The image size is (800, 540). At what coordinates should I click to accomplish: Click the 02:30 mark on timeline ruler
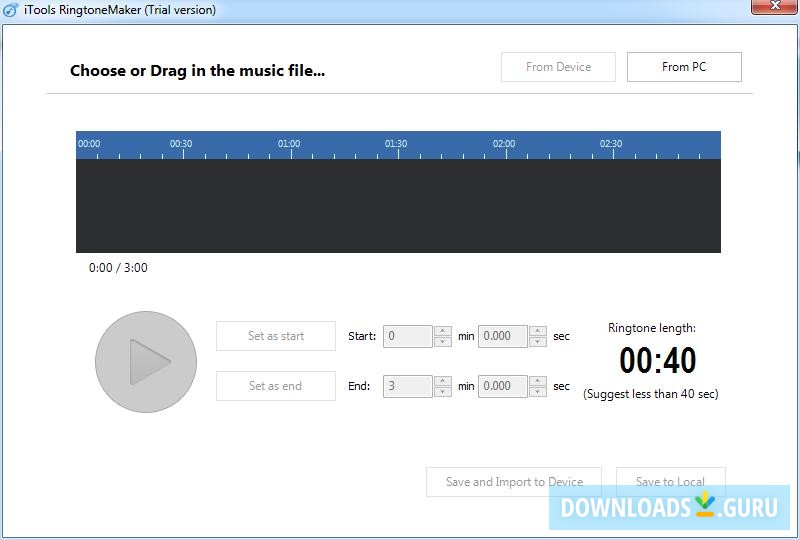coord(611,144)
